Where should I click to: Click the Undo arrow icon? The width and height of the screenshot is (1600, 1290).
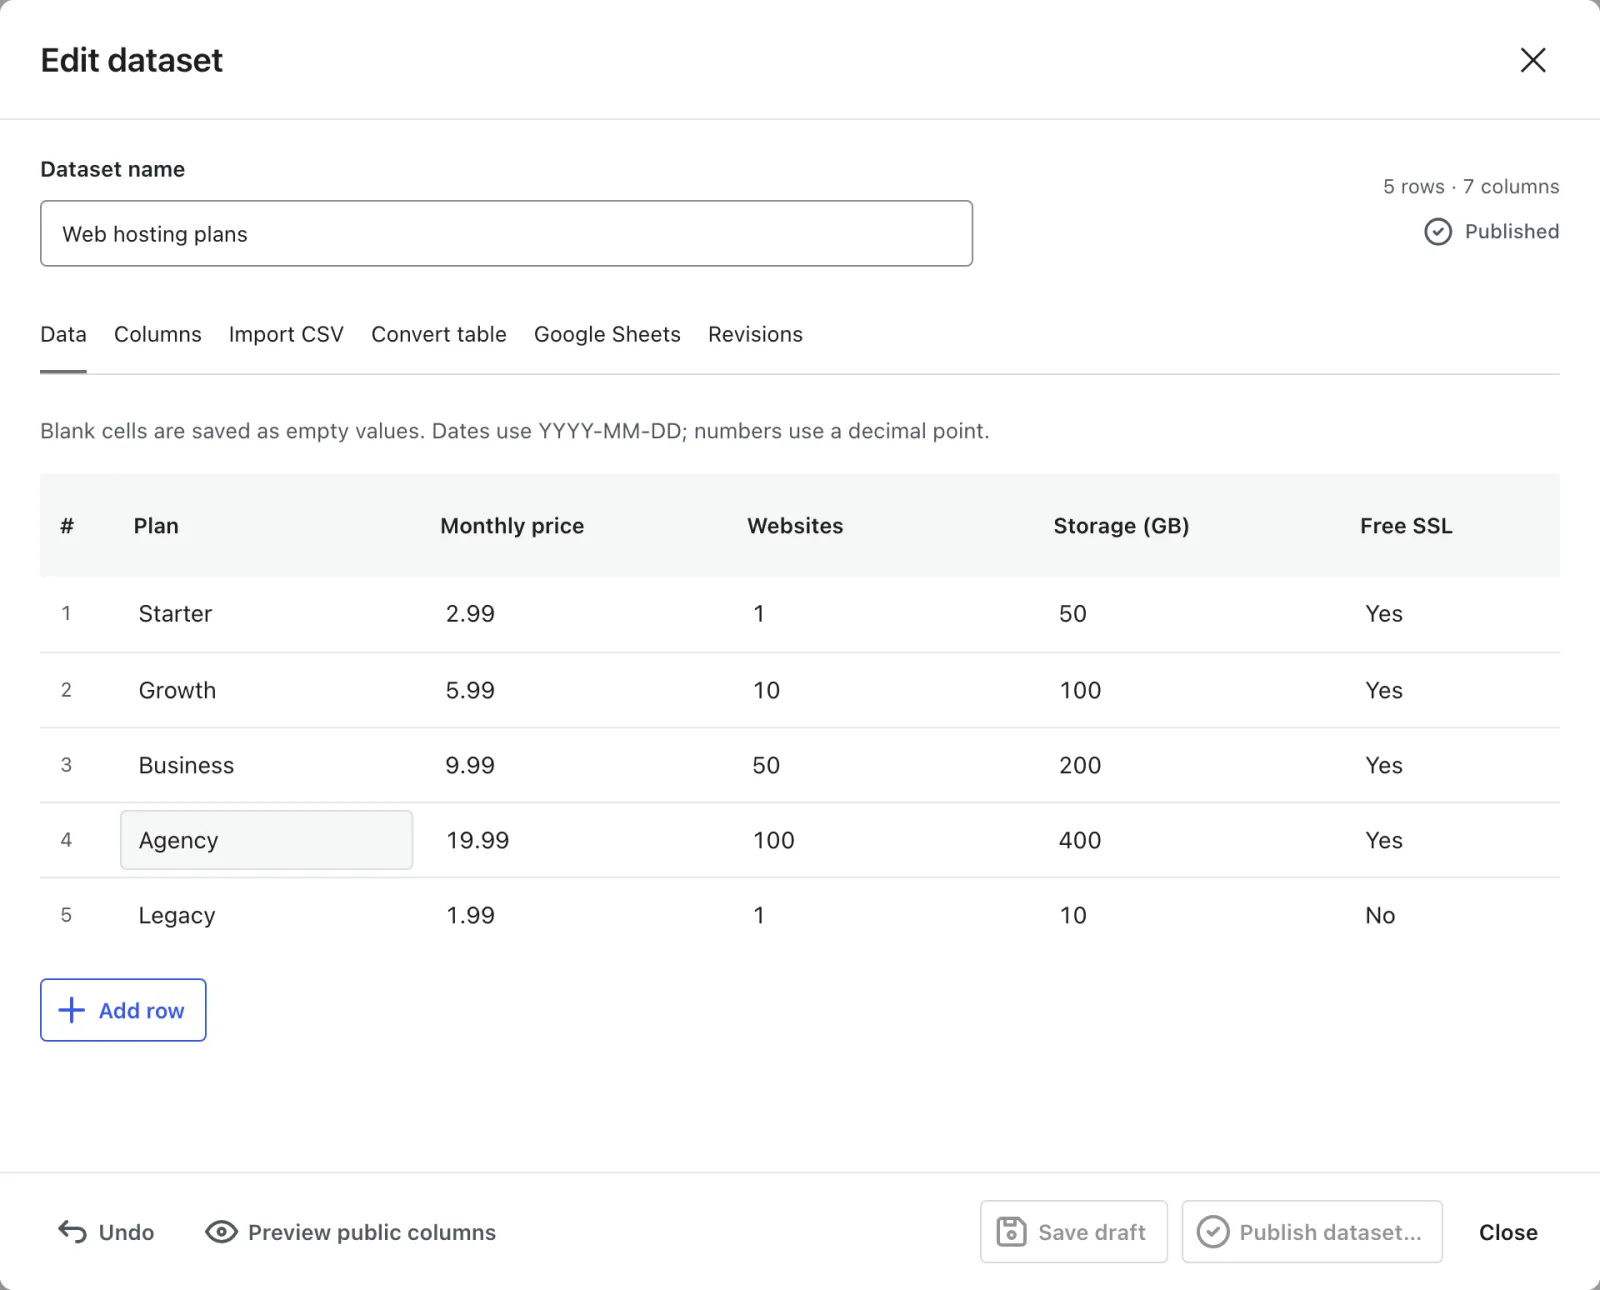pos(72,1232)
